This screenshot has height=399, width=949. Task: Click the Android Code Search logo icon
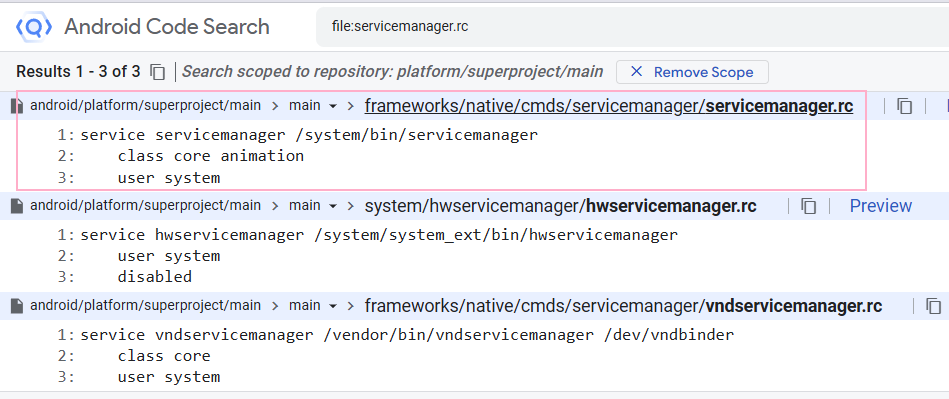click(33, 27)
